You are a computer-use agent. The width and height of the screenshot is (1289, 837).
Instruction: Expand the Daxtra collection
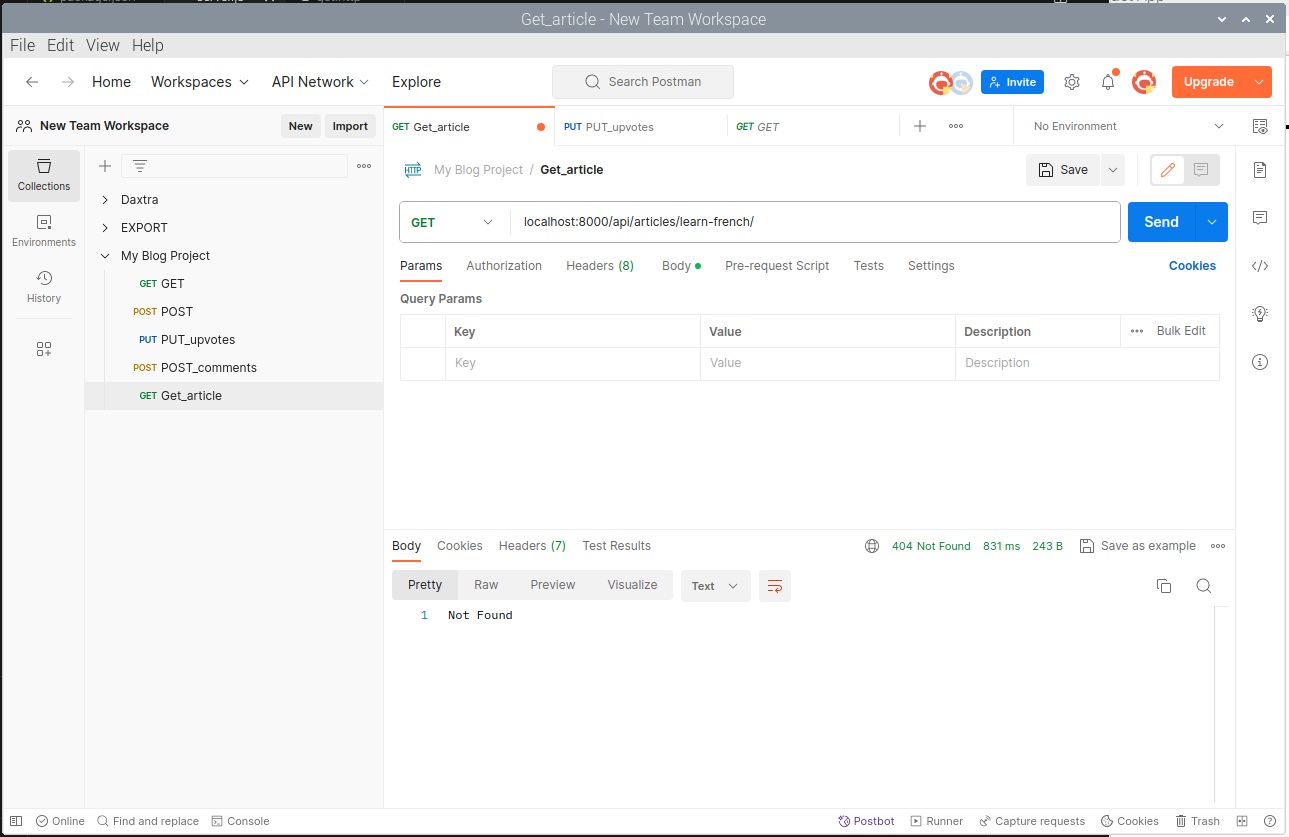106,200
